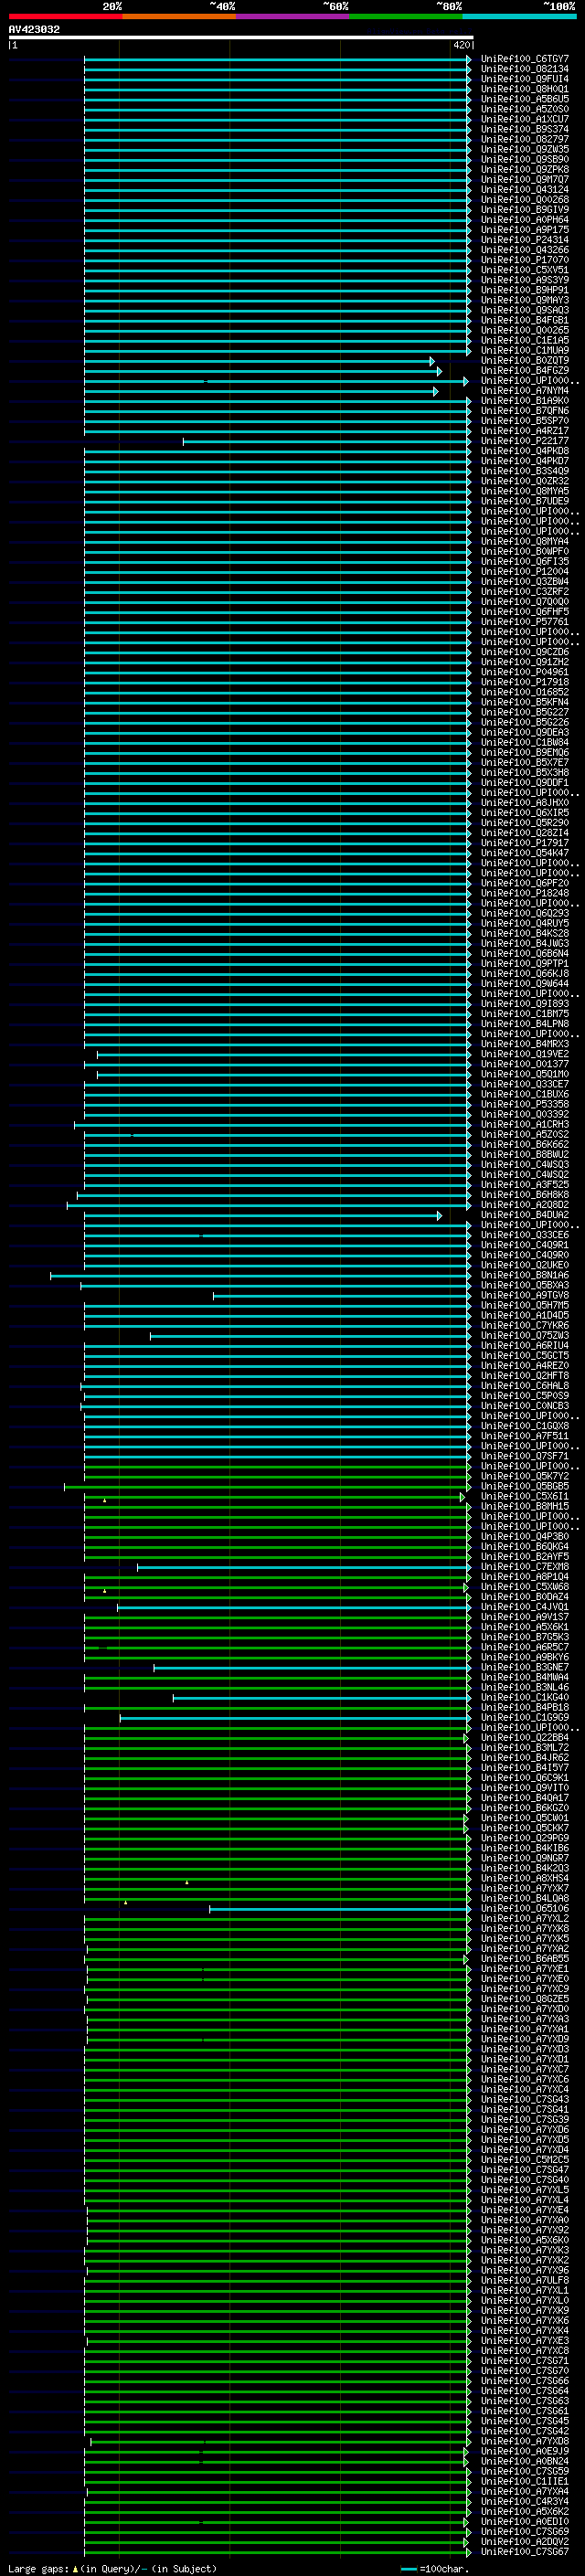Viewport: 585px width, 2576px height.
Task: Select the UniRef100_P04961 label
Action: point(524,672)
